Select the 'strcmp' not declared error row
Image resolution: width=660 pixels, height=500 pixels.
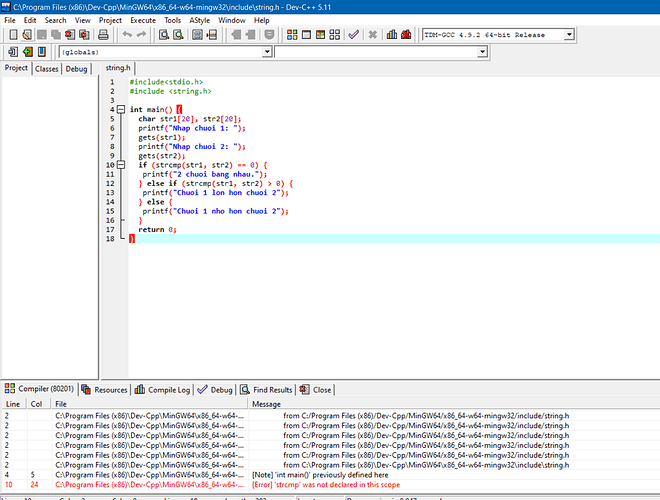click(300, 484)
